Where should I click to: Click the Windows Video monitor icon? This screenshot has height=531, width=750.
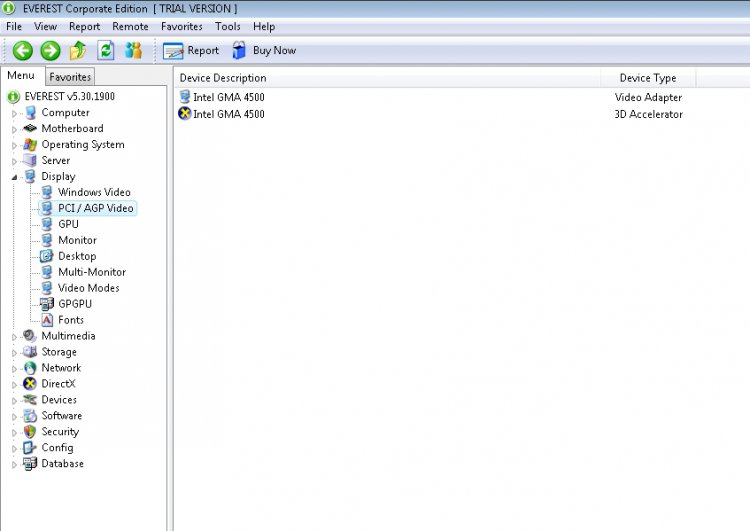point(47,192)
